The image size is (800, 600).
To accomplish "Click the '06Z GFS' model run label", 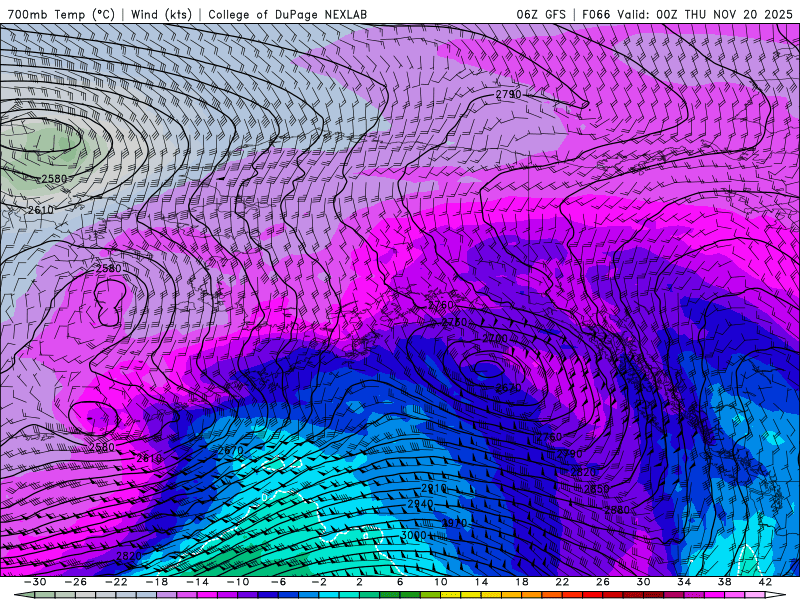I will click(x=541, y=14).
